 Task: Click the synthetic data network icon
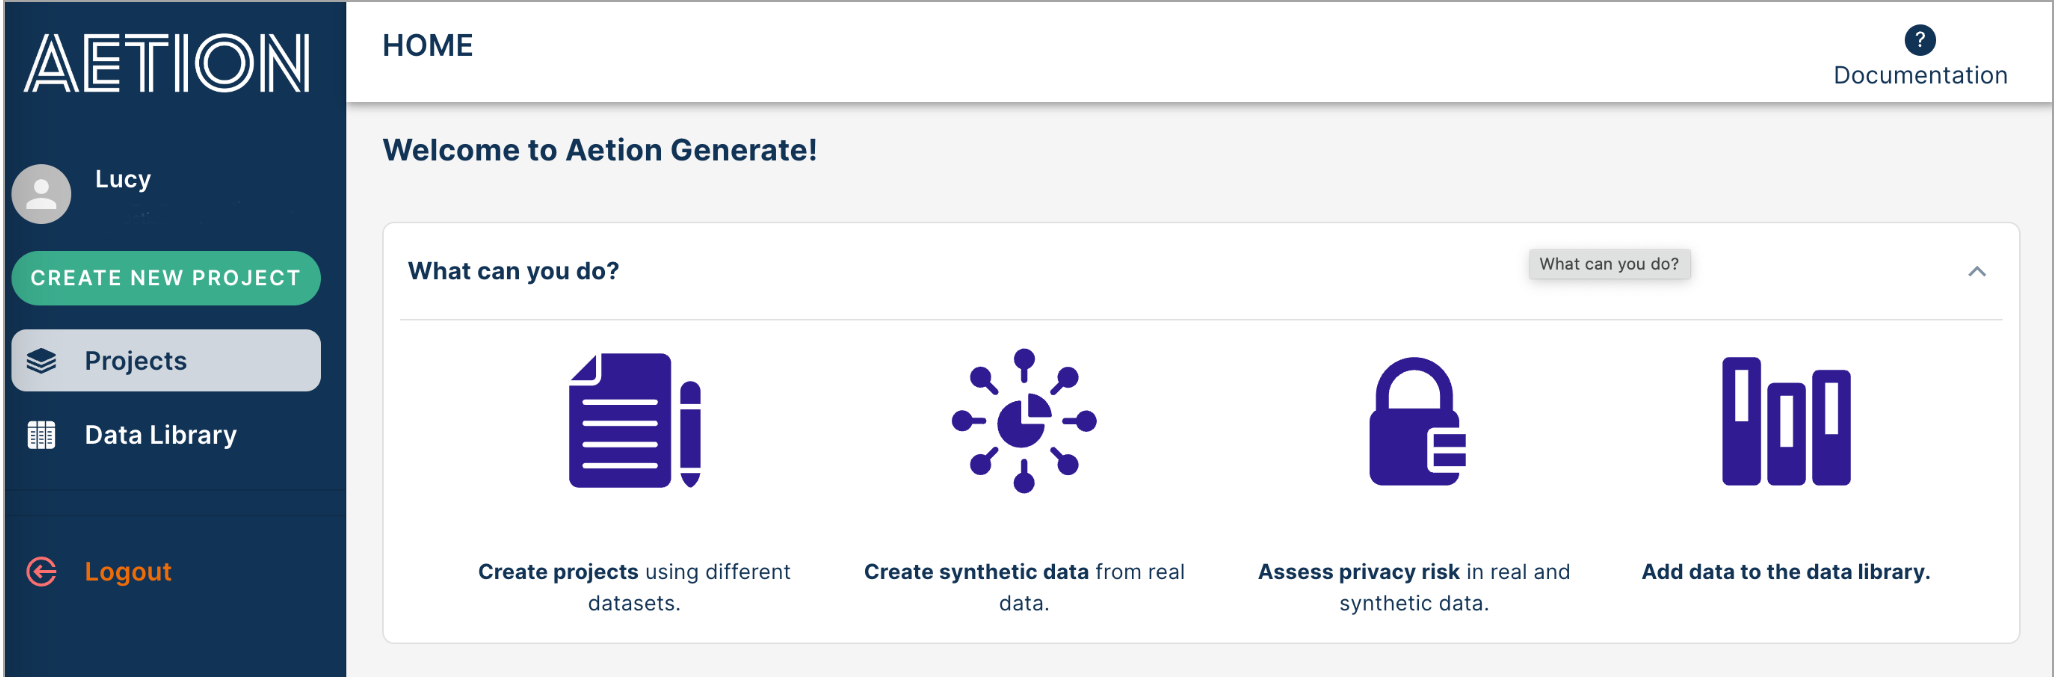click(1023, 420)
